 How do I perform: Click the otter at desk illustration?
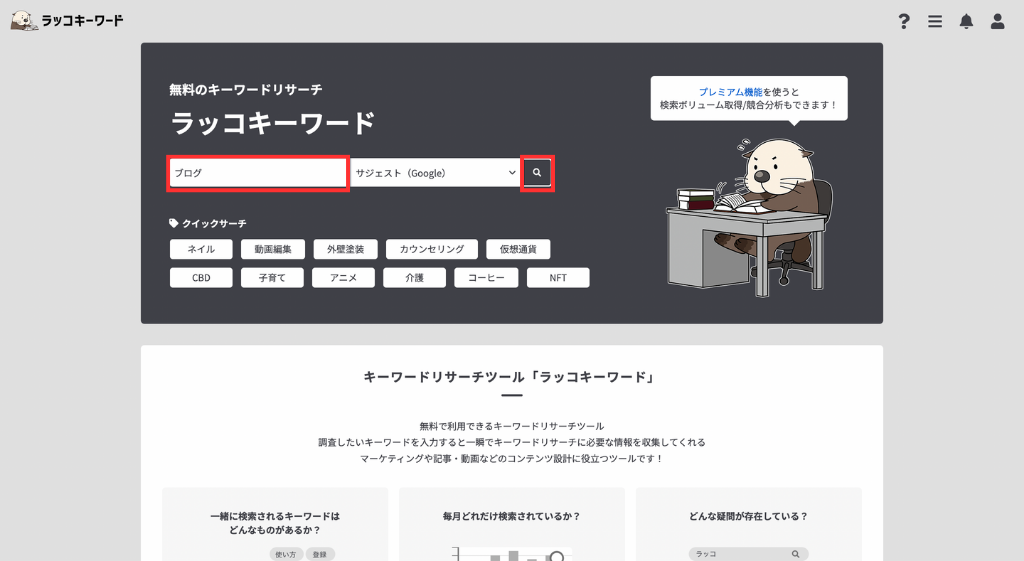[749, 216]
